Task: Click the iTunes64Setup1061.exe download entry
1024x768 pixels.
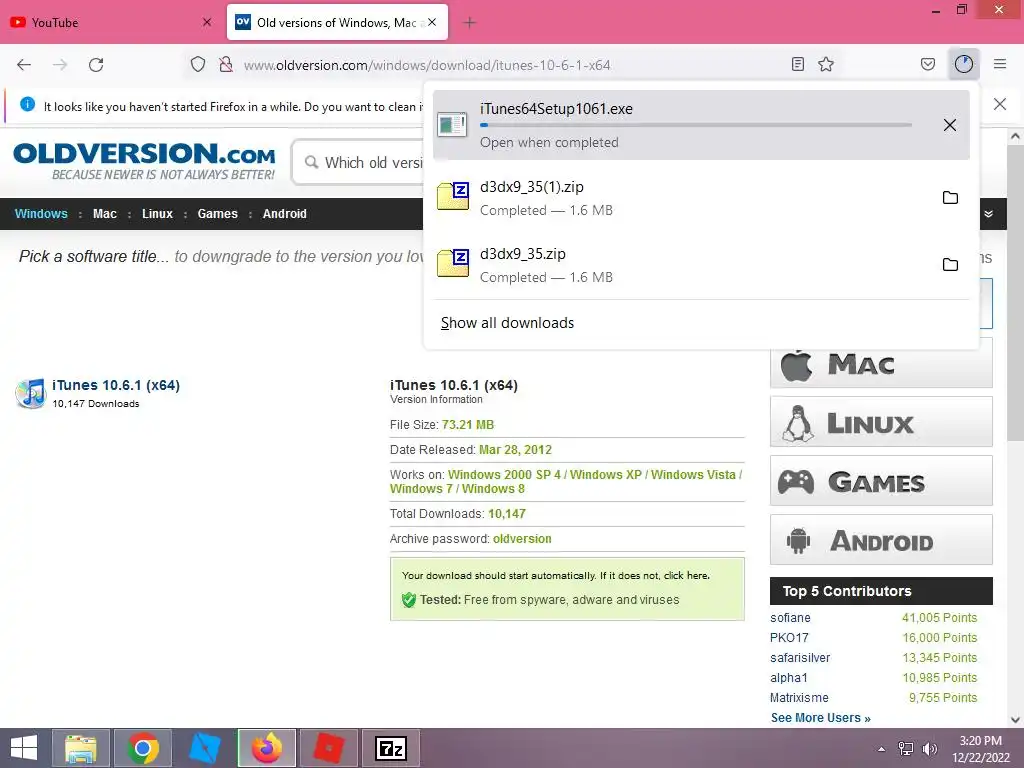Action: click(701, 125)
